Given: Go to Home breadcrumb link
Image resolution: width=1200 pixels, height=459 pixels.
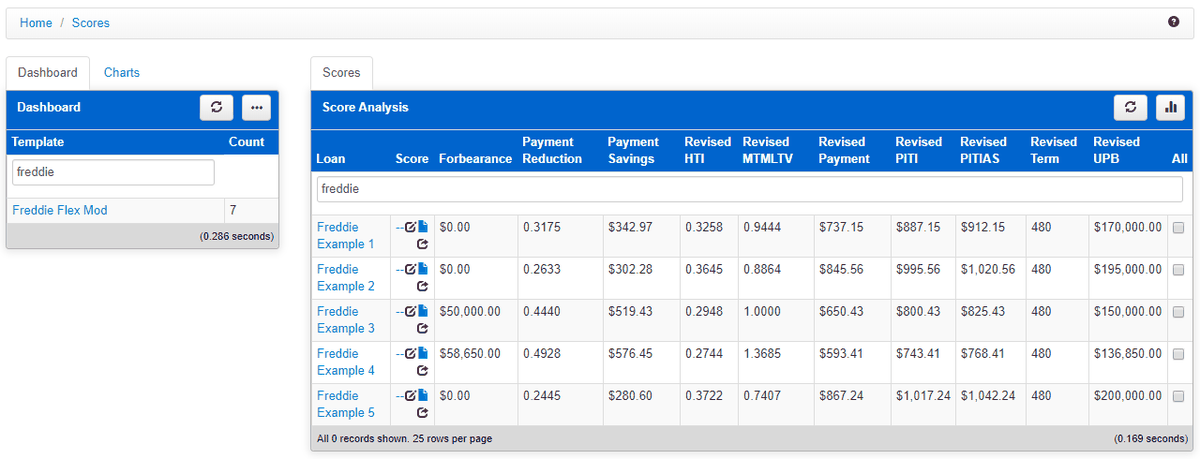Looking at the screenshot, I should 35,22.
